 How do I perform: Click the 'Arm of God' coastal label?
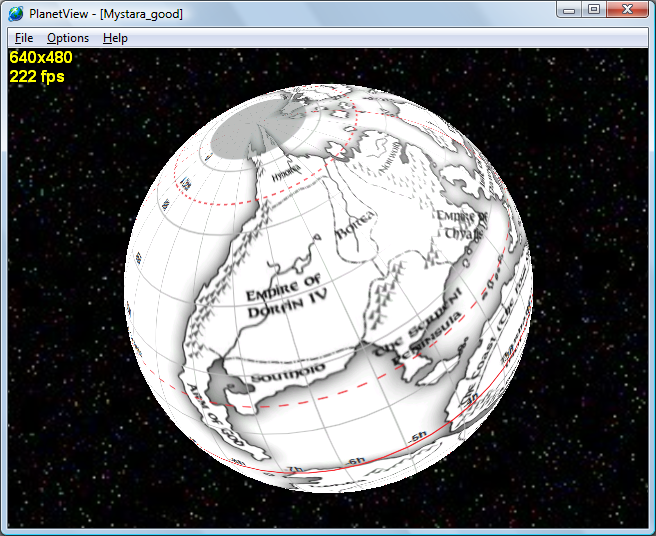pos(214,413)
